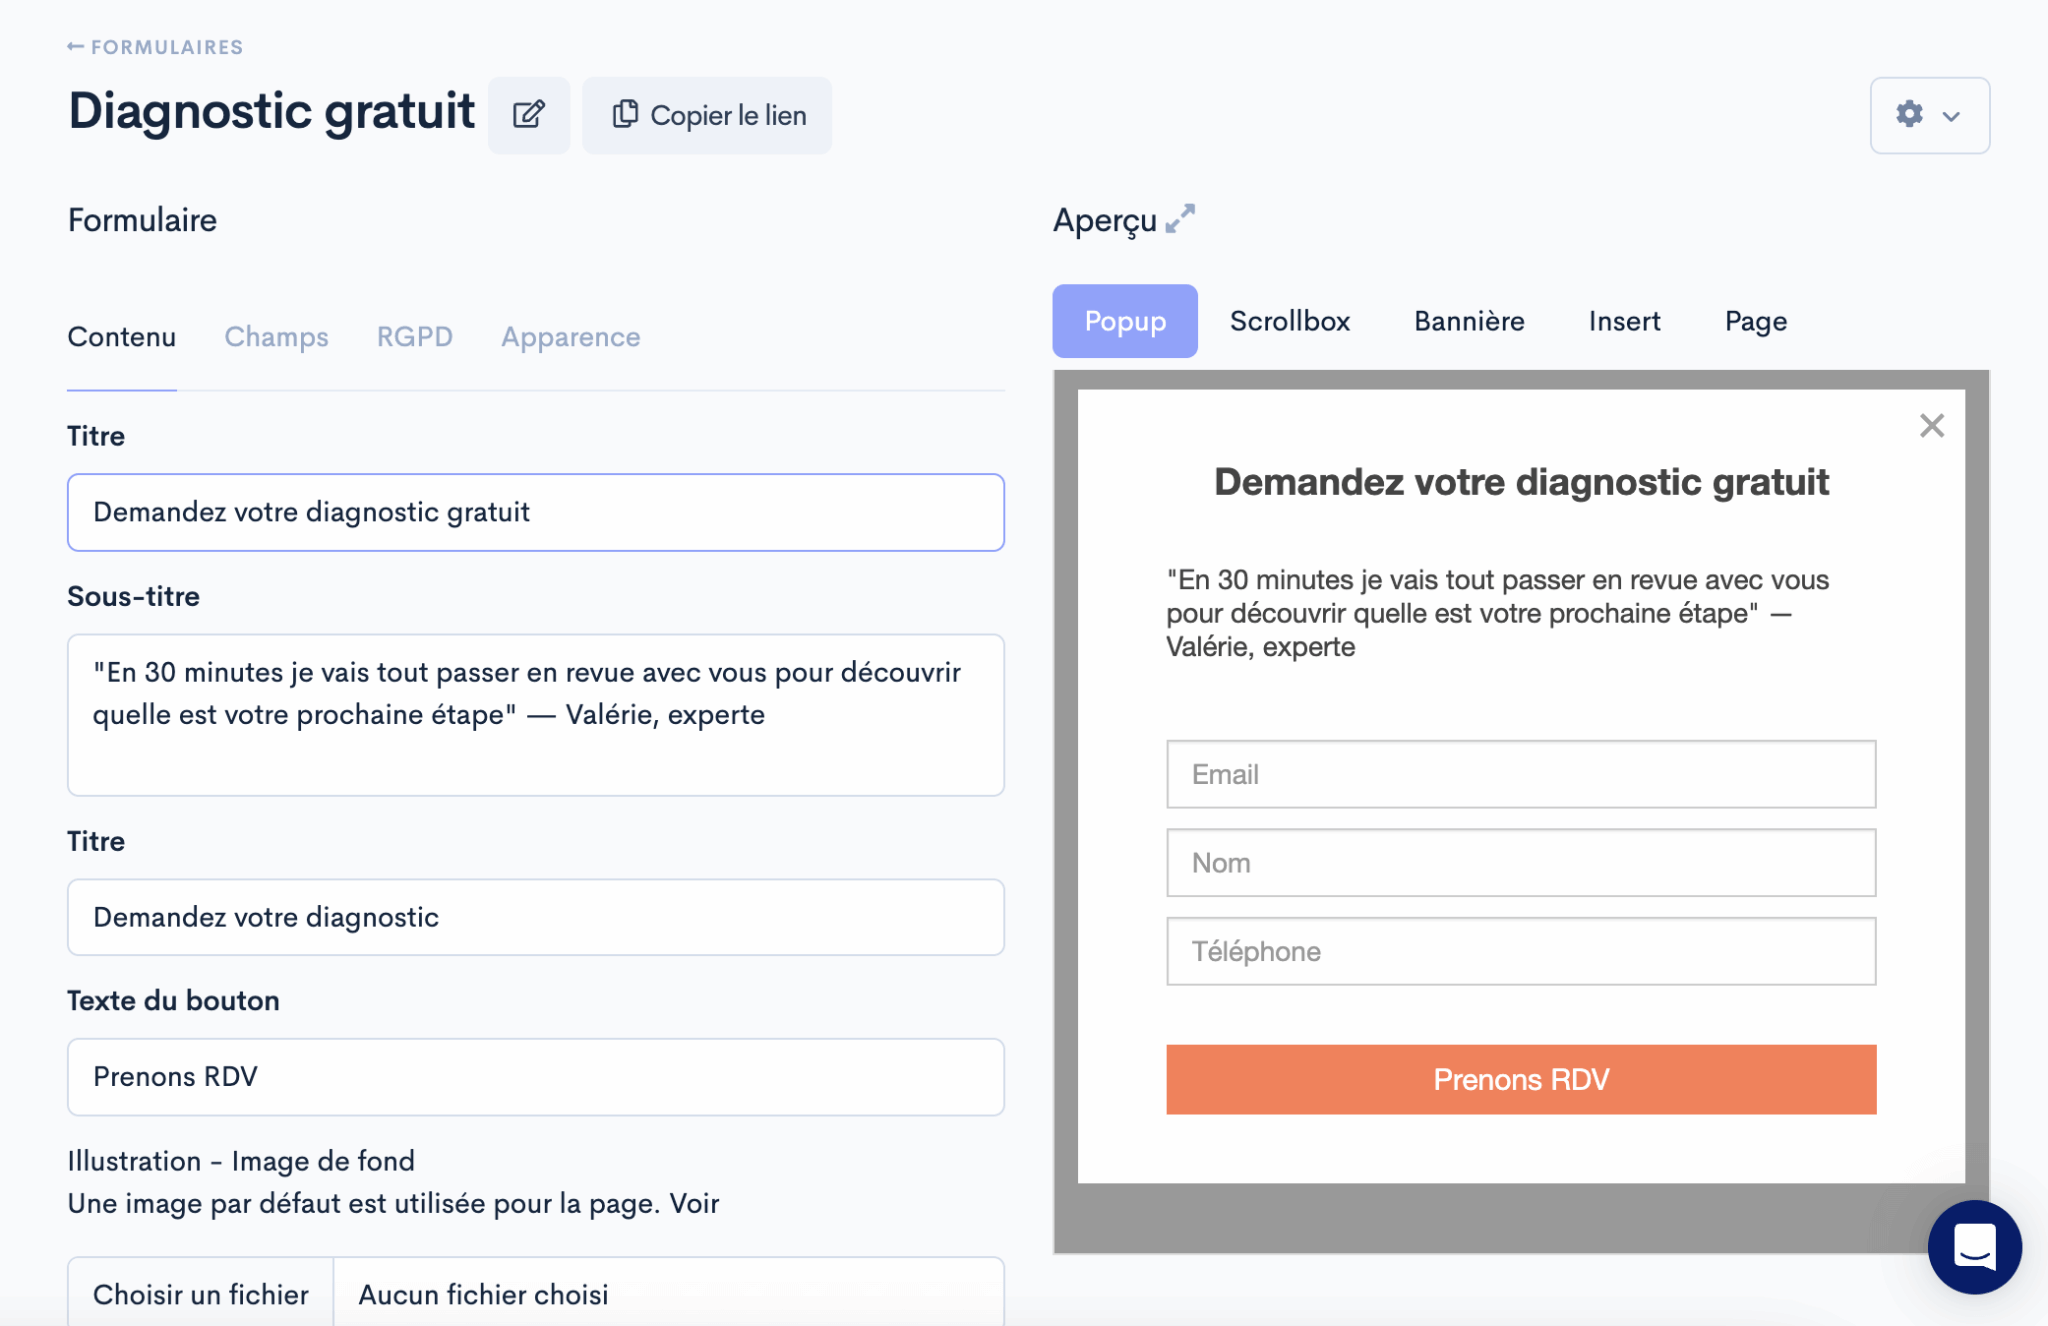Click the edit pencil icon beside title
The width and height of the screenshot is (2048, 1326).
coord(528,115)
